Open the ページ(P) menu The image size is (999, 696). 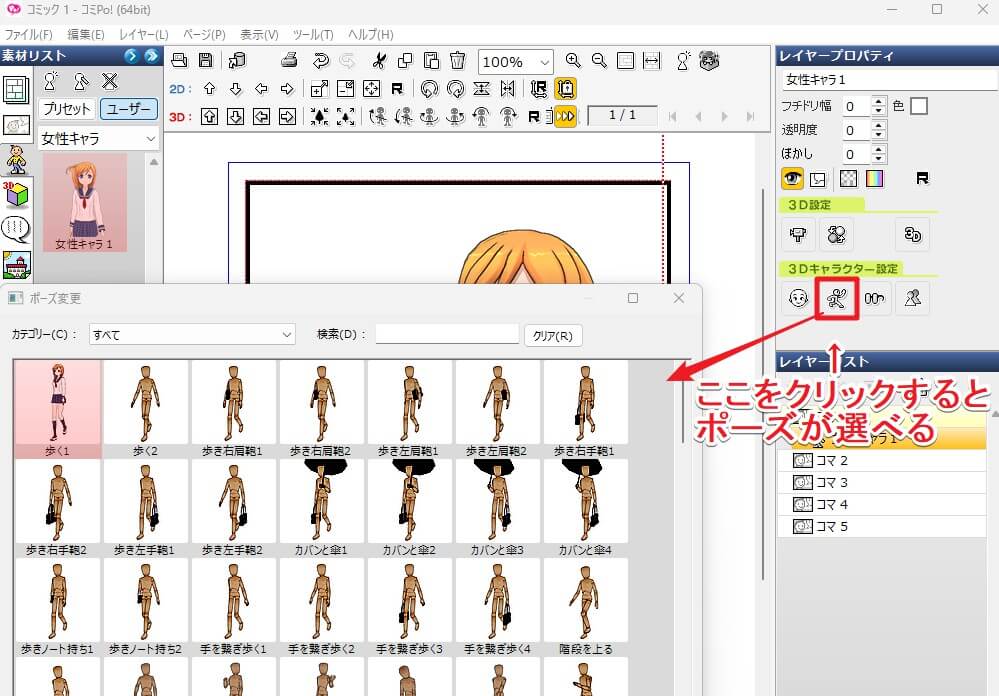tap(204, 34)
